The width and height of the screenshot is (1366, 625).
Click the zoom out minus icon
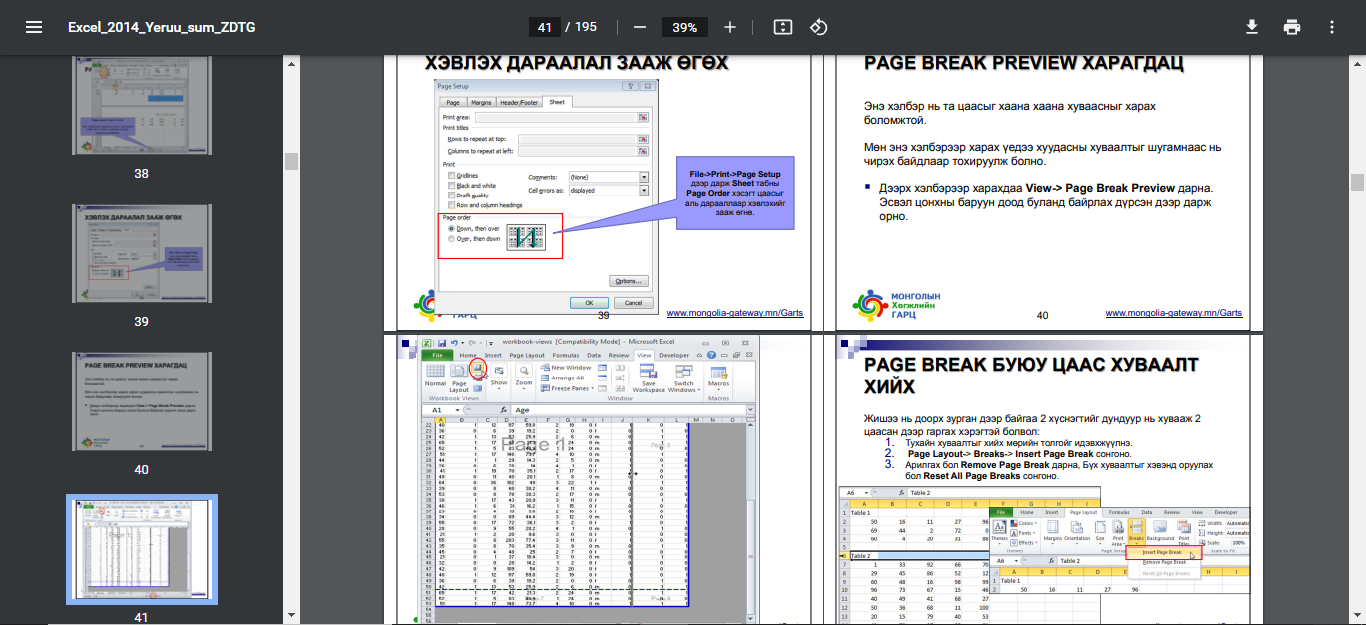640,27
